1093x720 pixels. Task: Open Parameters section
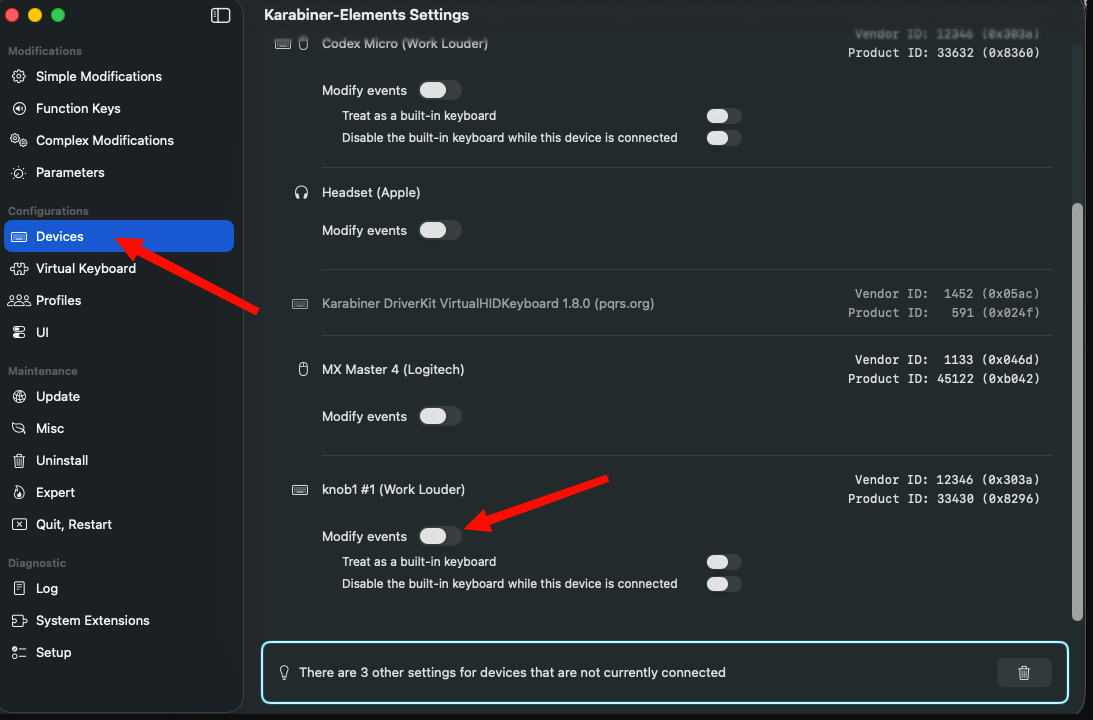119,173
